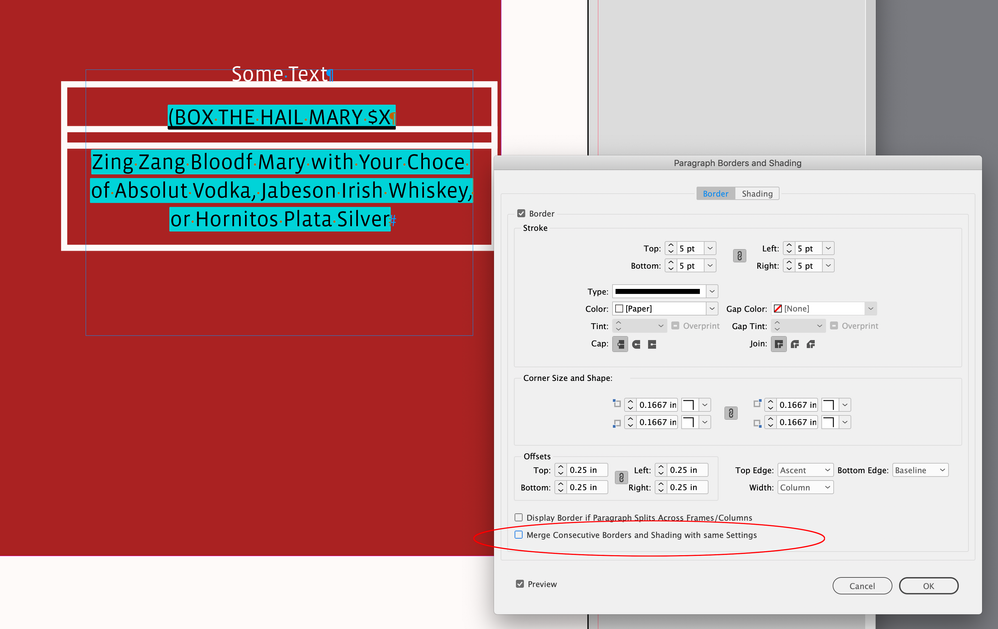Click the Left stroke stepper arrows

789,248
